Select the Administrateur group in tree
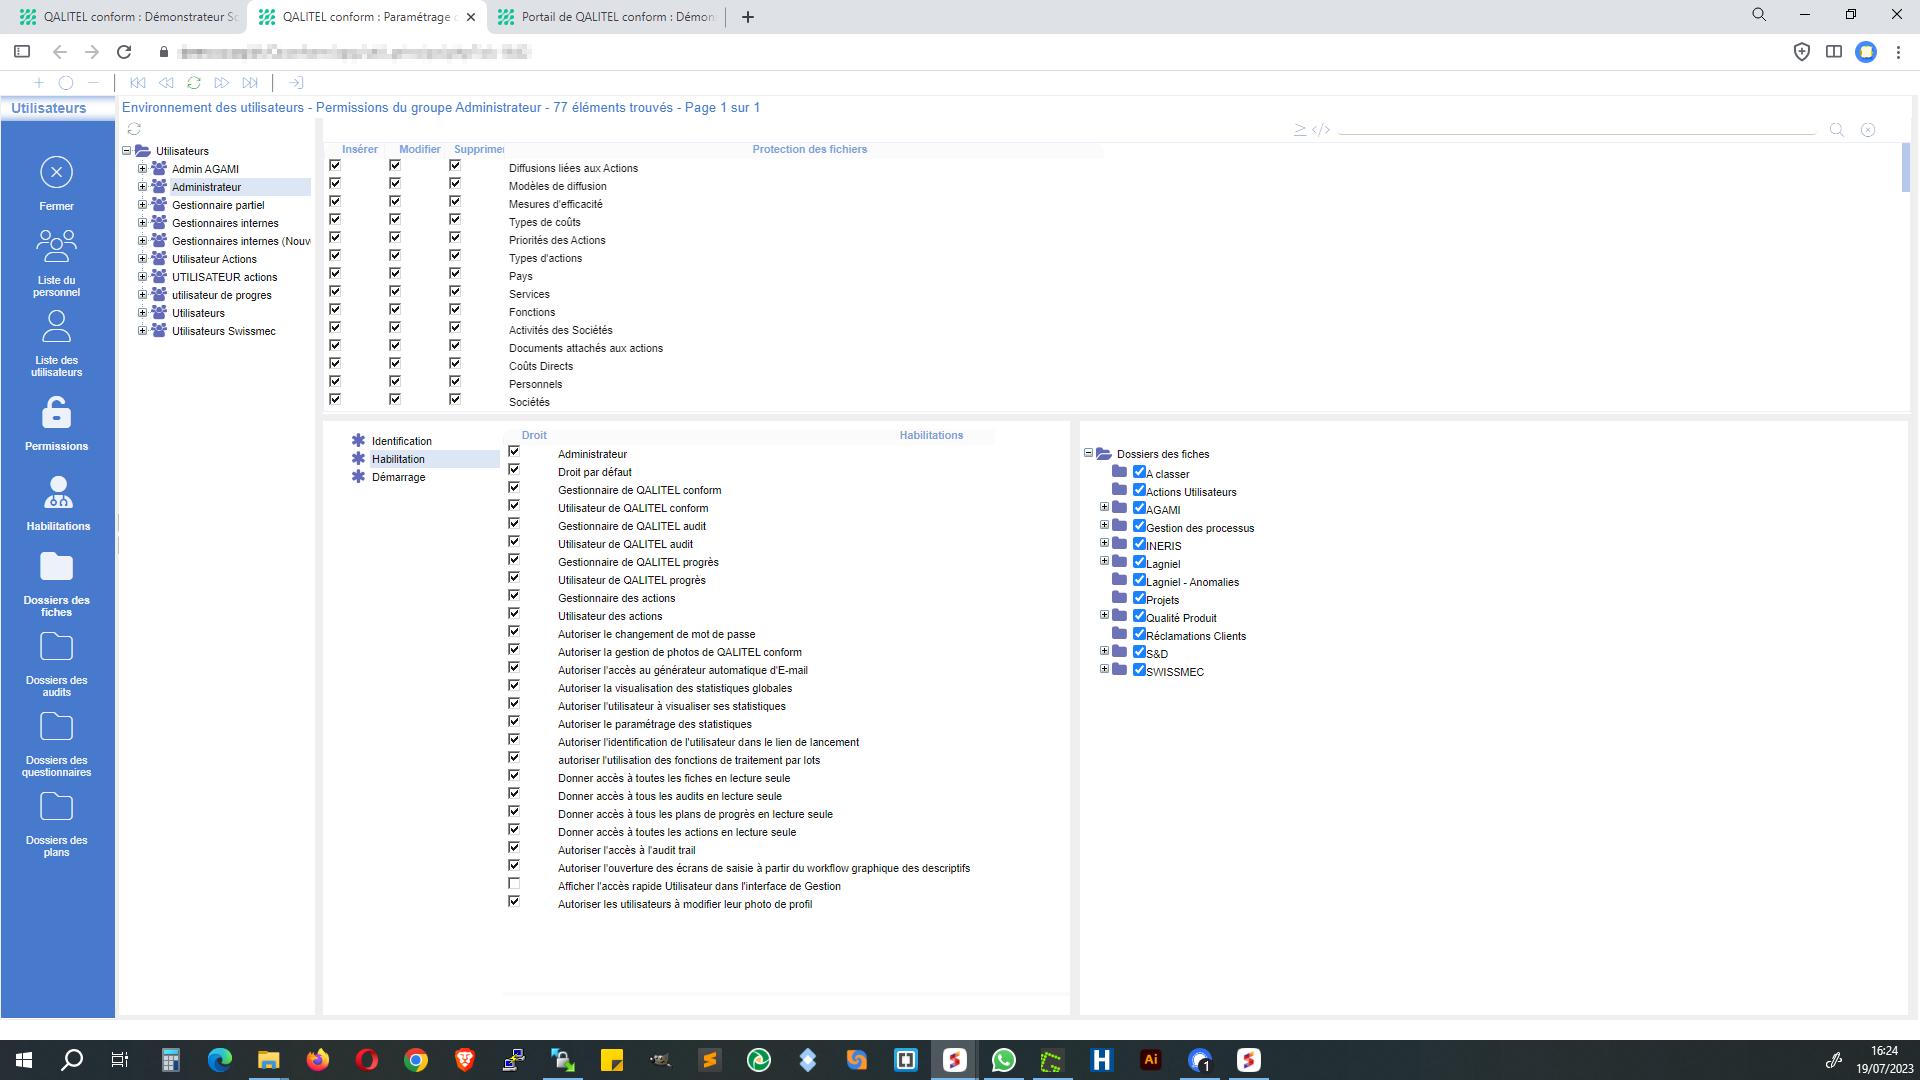The image size is (1920, 1080). [x=206, y=187]
